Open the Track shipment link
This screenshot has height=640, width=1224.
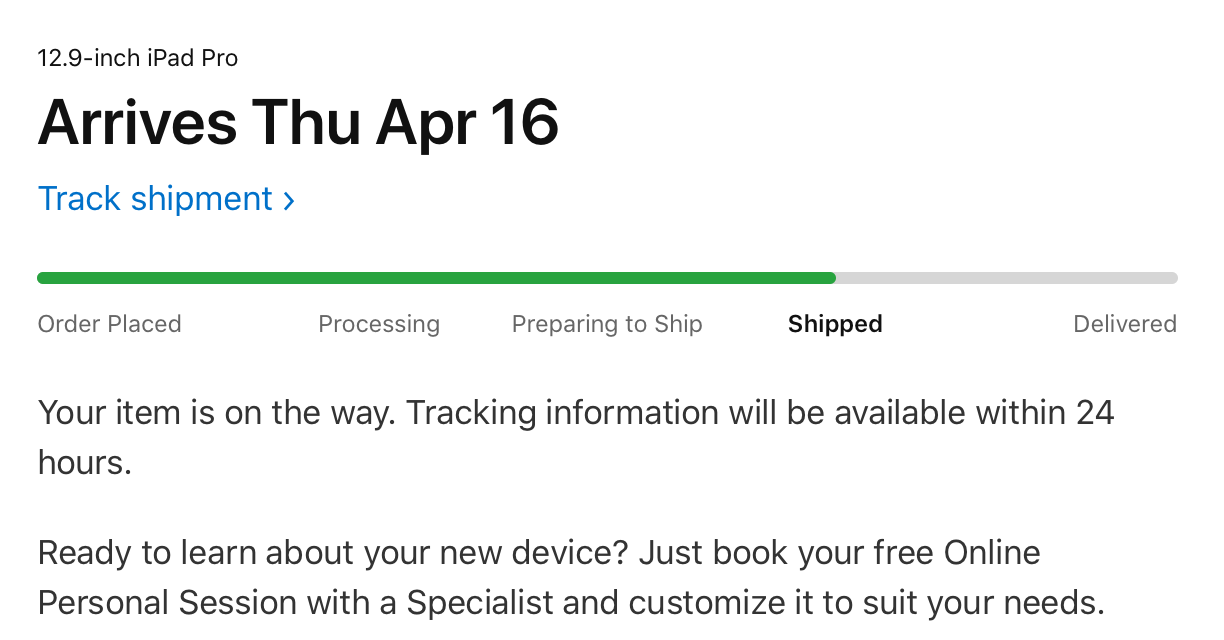[x=155, y=199]
